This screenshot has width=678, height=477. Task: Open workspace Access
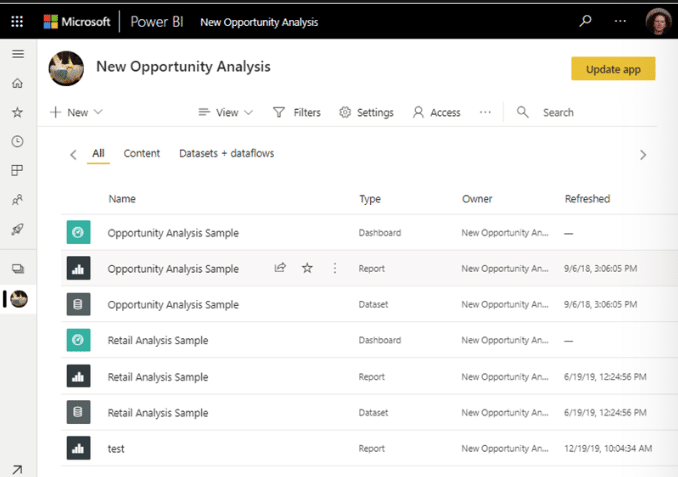pyautogui.click(x=437, y=112)
